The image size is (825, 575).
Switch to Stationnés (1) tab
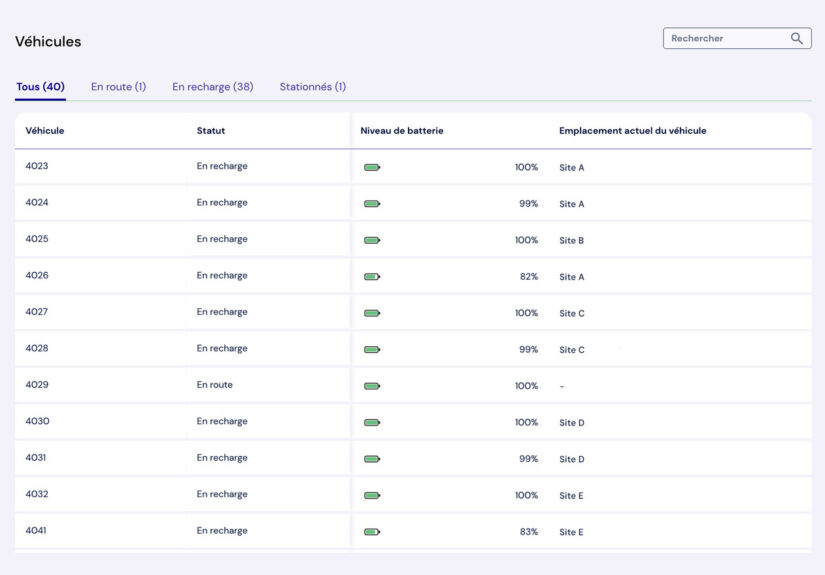(312, 87)
